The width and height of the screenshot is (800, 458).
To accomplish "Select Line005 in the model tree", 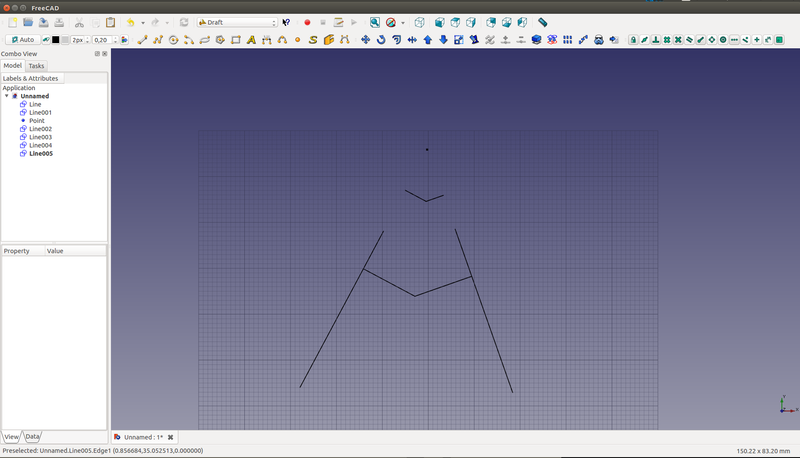I will pos(40,153).
